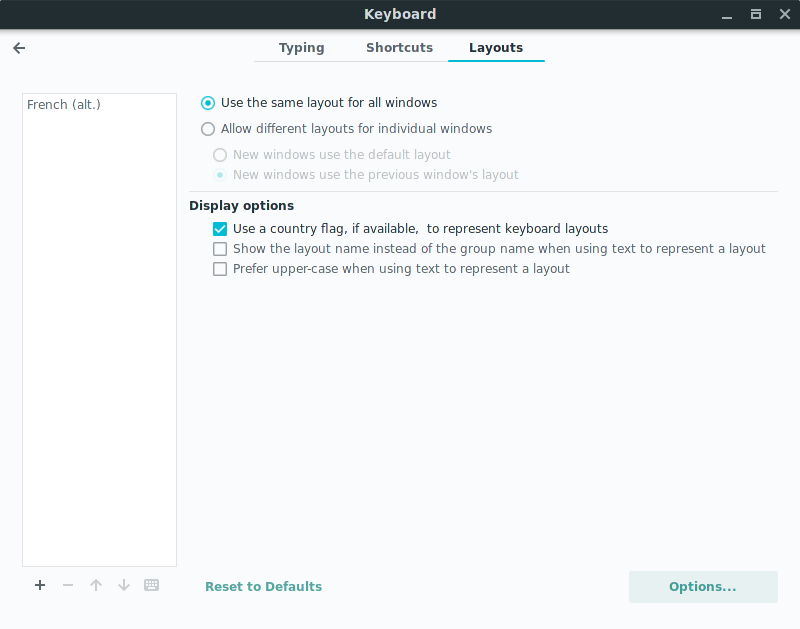The width and height of the screenshot is (800, 629).
Task: Switch to the Typing tab
Action: pyautogui.click(x=302, y=48)
